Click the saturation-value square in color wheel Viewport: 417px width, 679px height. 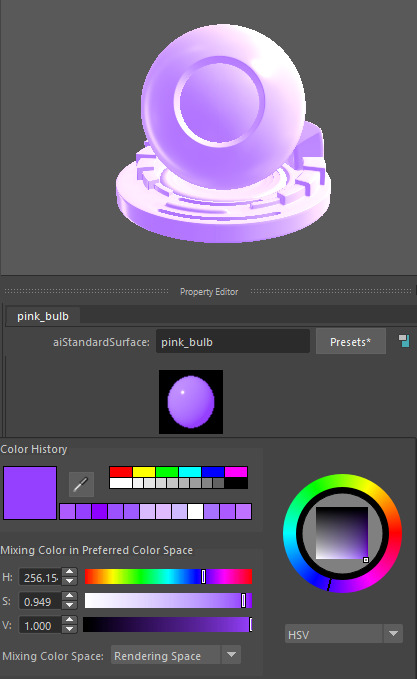click(342, 533)
